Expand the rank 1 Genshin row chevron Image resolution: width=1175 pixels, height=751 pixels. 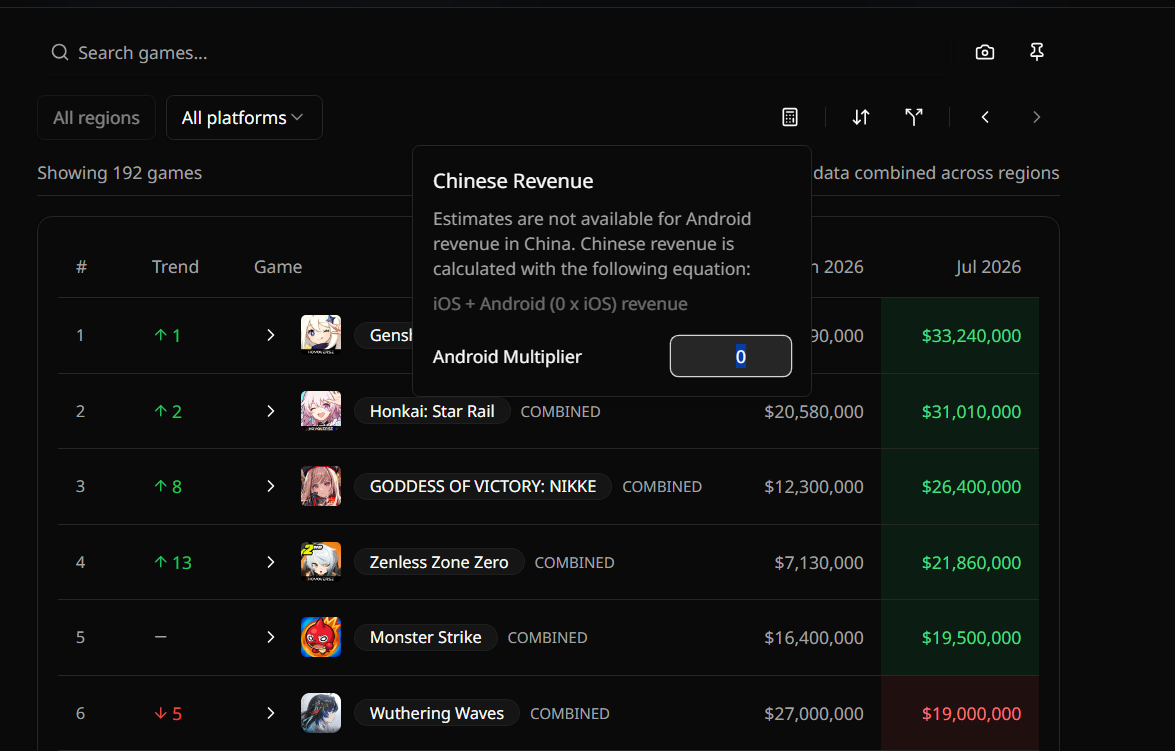coord(271,335)
